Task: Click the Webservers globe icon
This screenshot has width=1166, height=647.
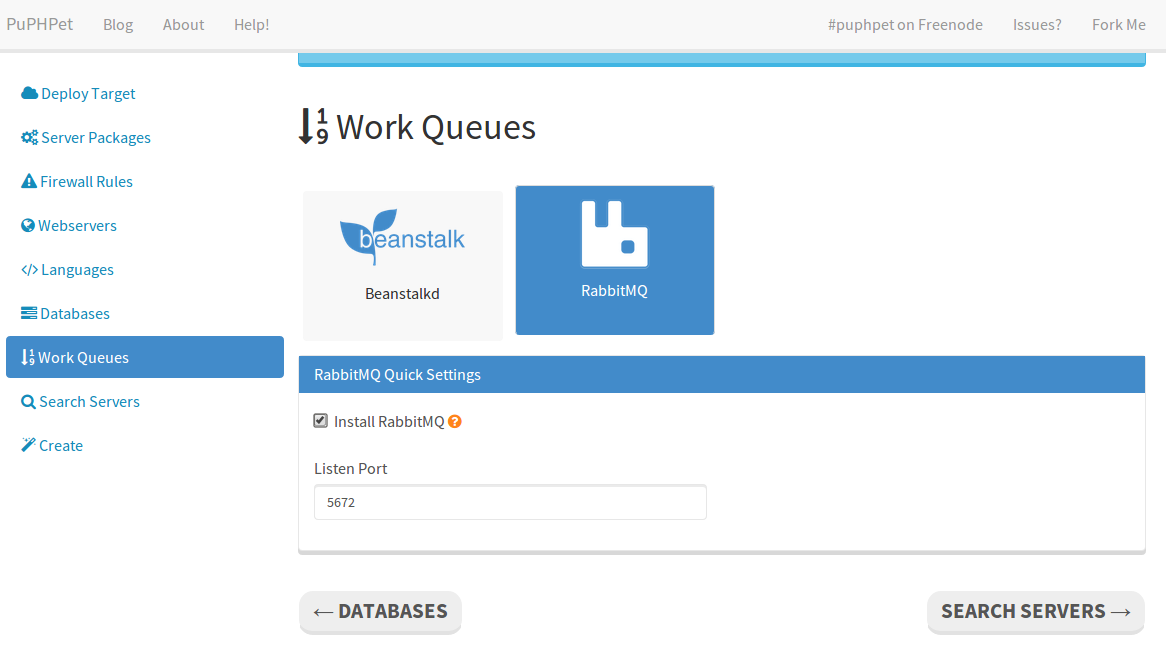Action: coord(28,225)
